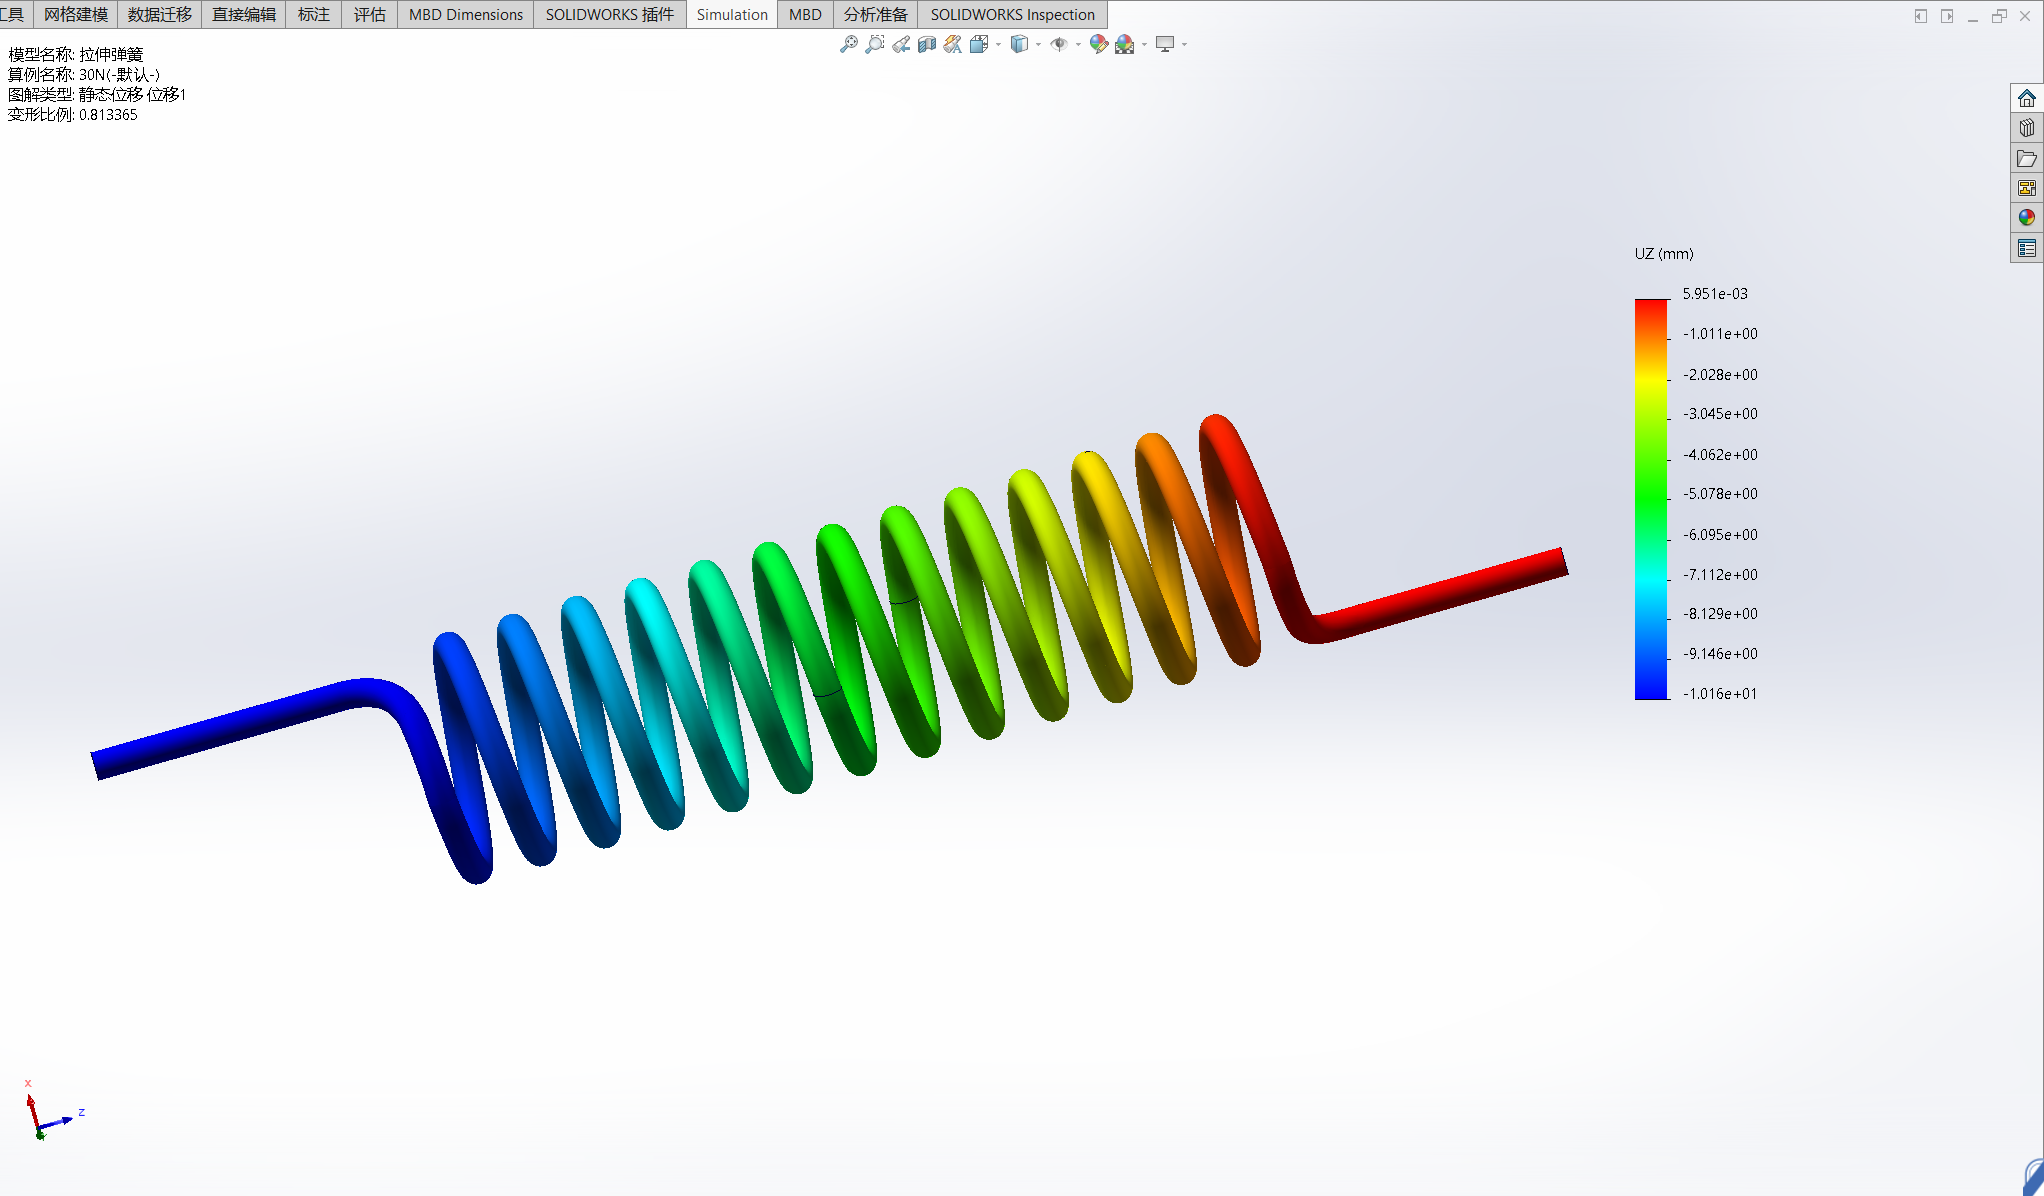This screenshot has width=2044, height=1196.
Task: Open SOLIDWORKS Resources home tab
Action: (2026, 98)
